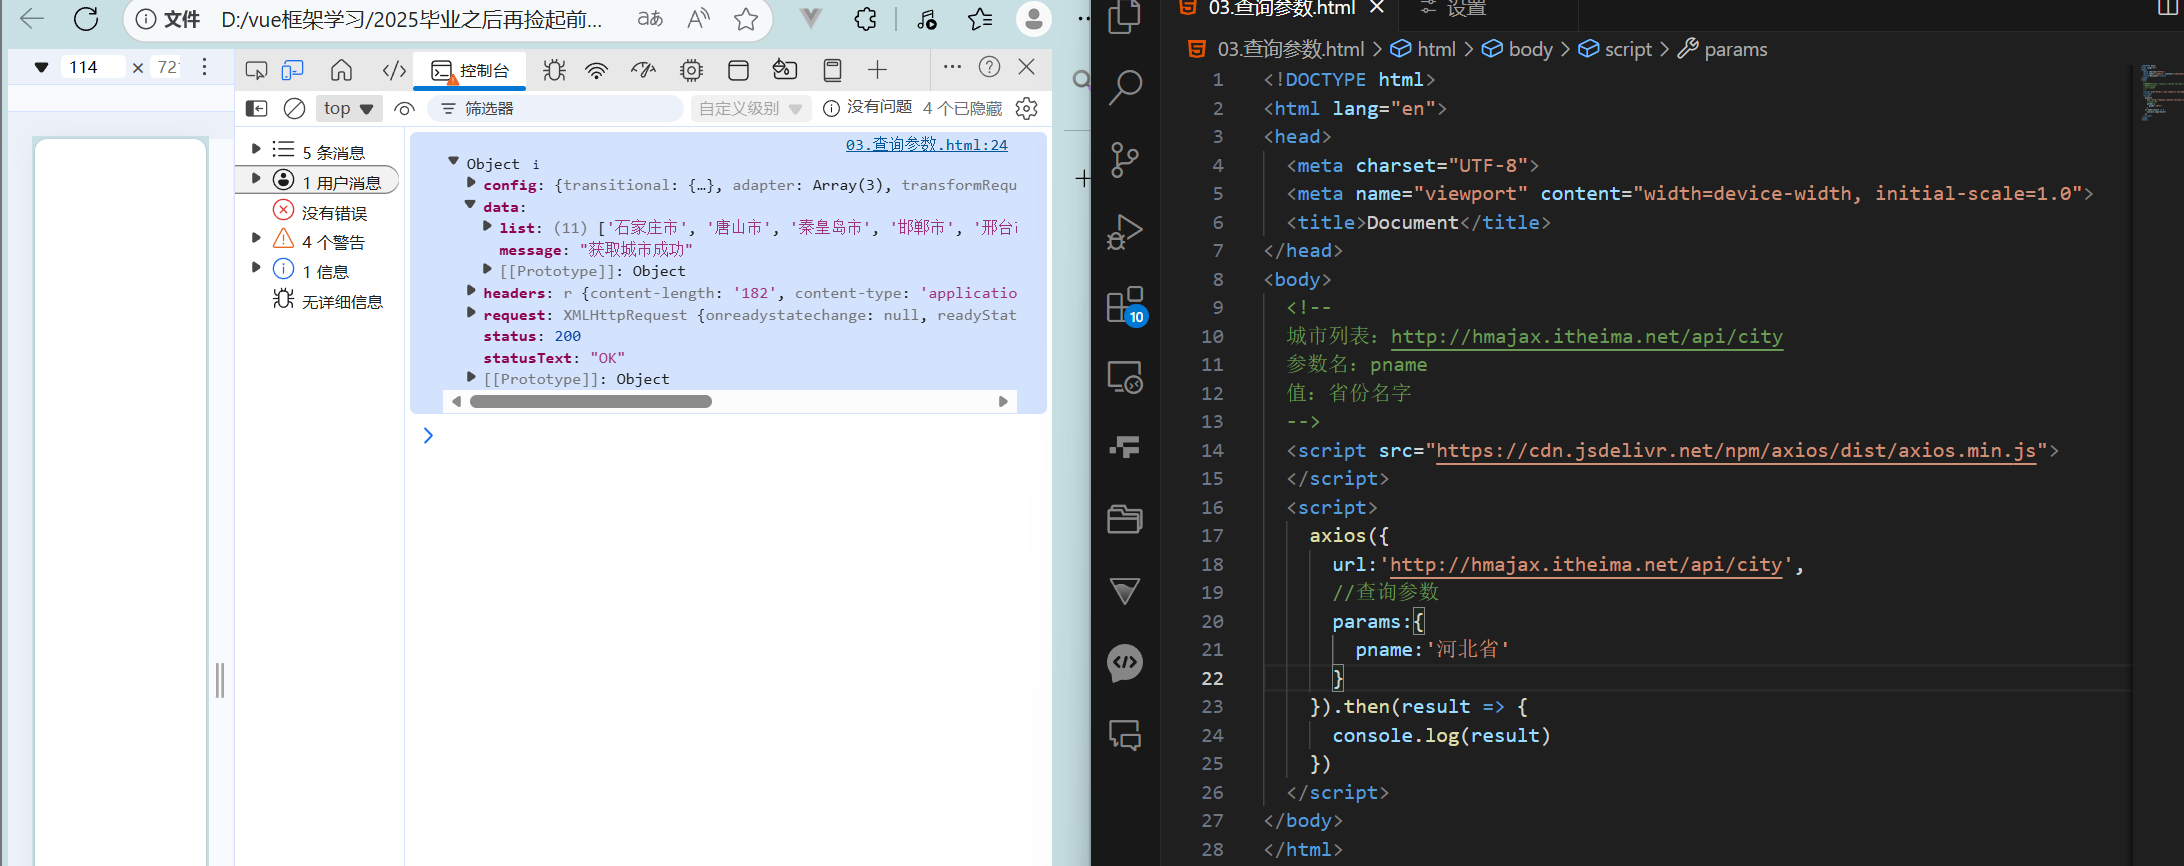Screen dimensions: 2184x866
Task: Open console settings gear
Action: pos(1027,108)
